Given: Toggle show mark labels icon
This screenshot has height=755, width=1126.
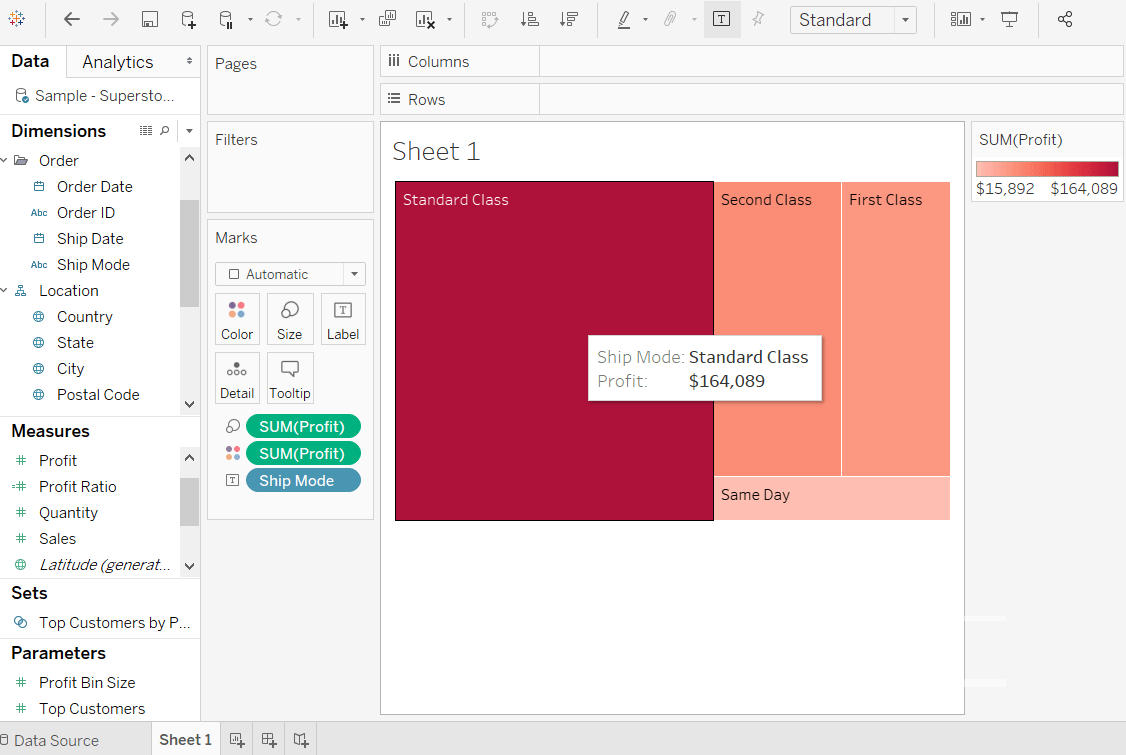Looking at the screenshot, I should [x=722, y=19].
